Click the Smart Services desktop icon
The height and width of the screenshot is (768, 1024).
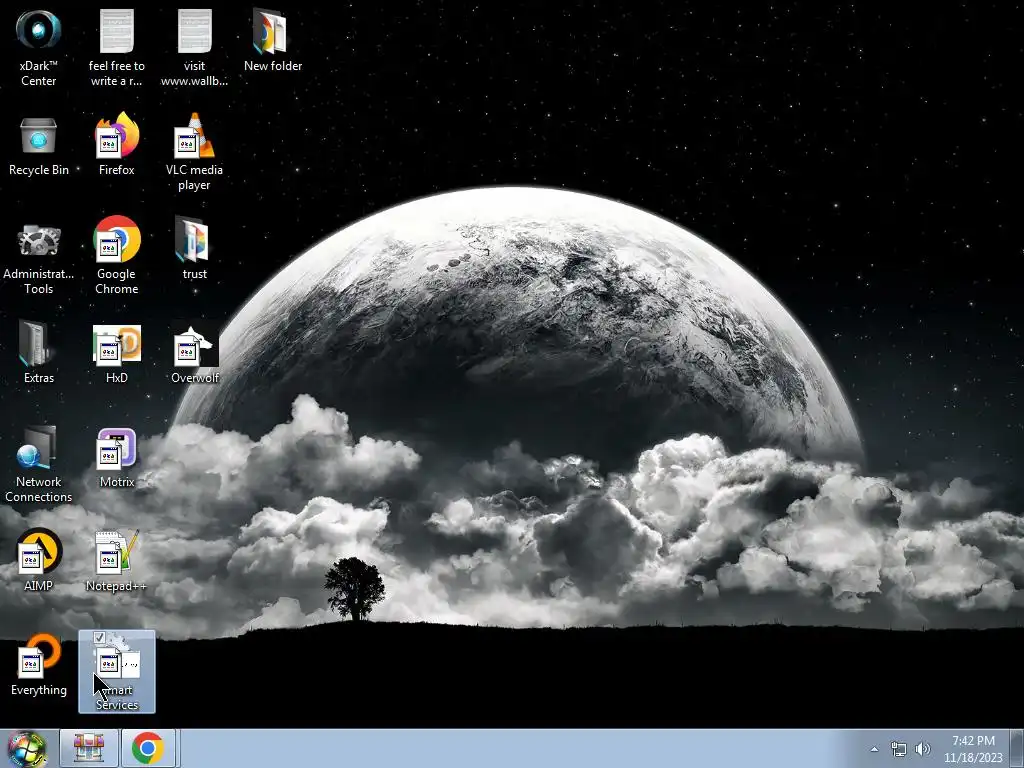point(117,671)
